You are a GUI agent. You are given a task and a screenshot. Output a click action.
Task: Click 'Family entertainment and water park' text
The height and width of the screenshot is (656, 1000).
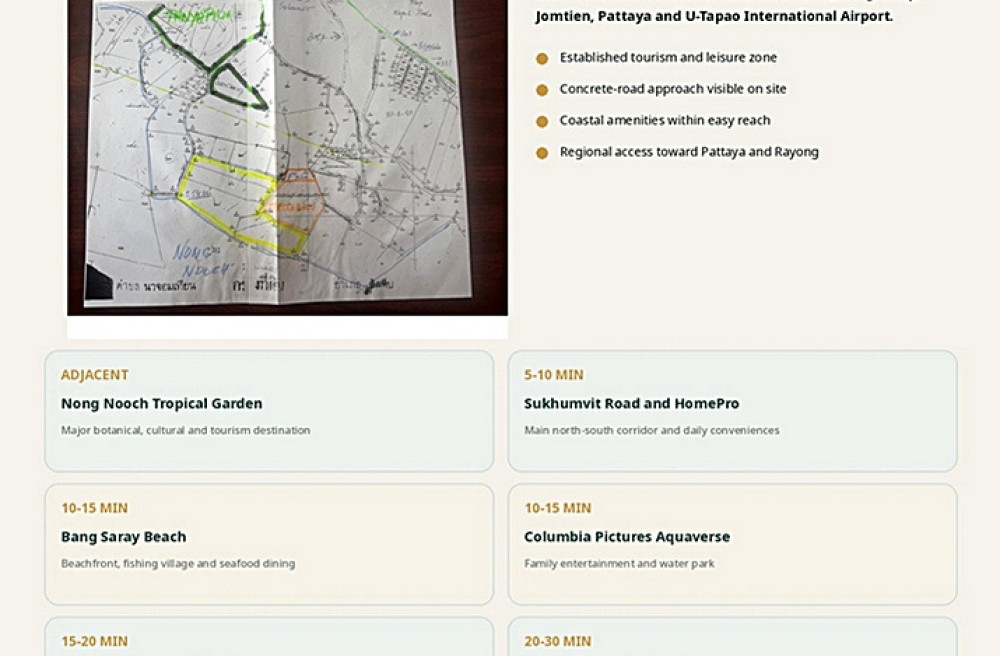tap(619, 564)
